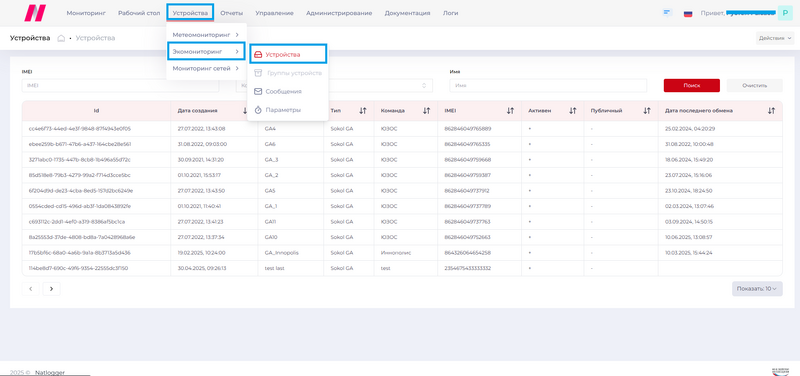This screenshot has width=800, height=376.
Task: Open the Мониторинг menu
Action: pos(86,13)
